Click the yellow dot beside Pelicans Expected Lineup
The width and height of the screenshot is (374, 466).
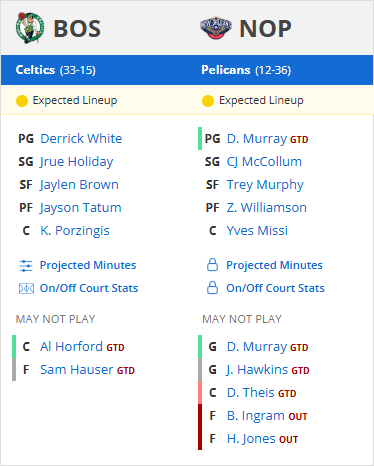[208, 101]
